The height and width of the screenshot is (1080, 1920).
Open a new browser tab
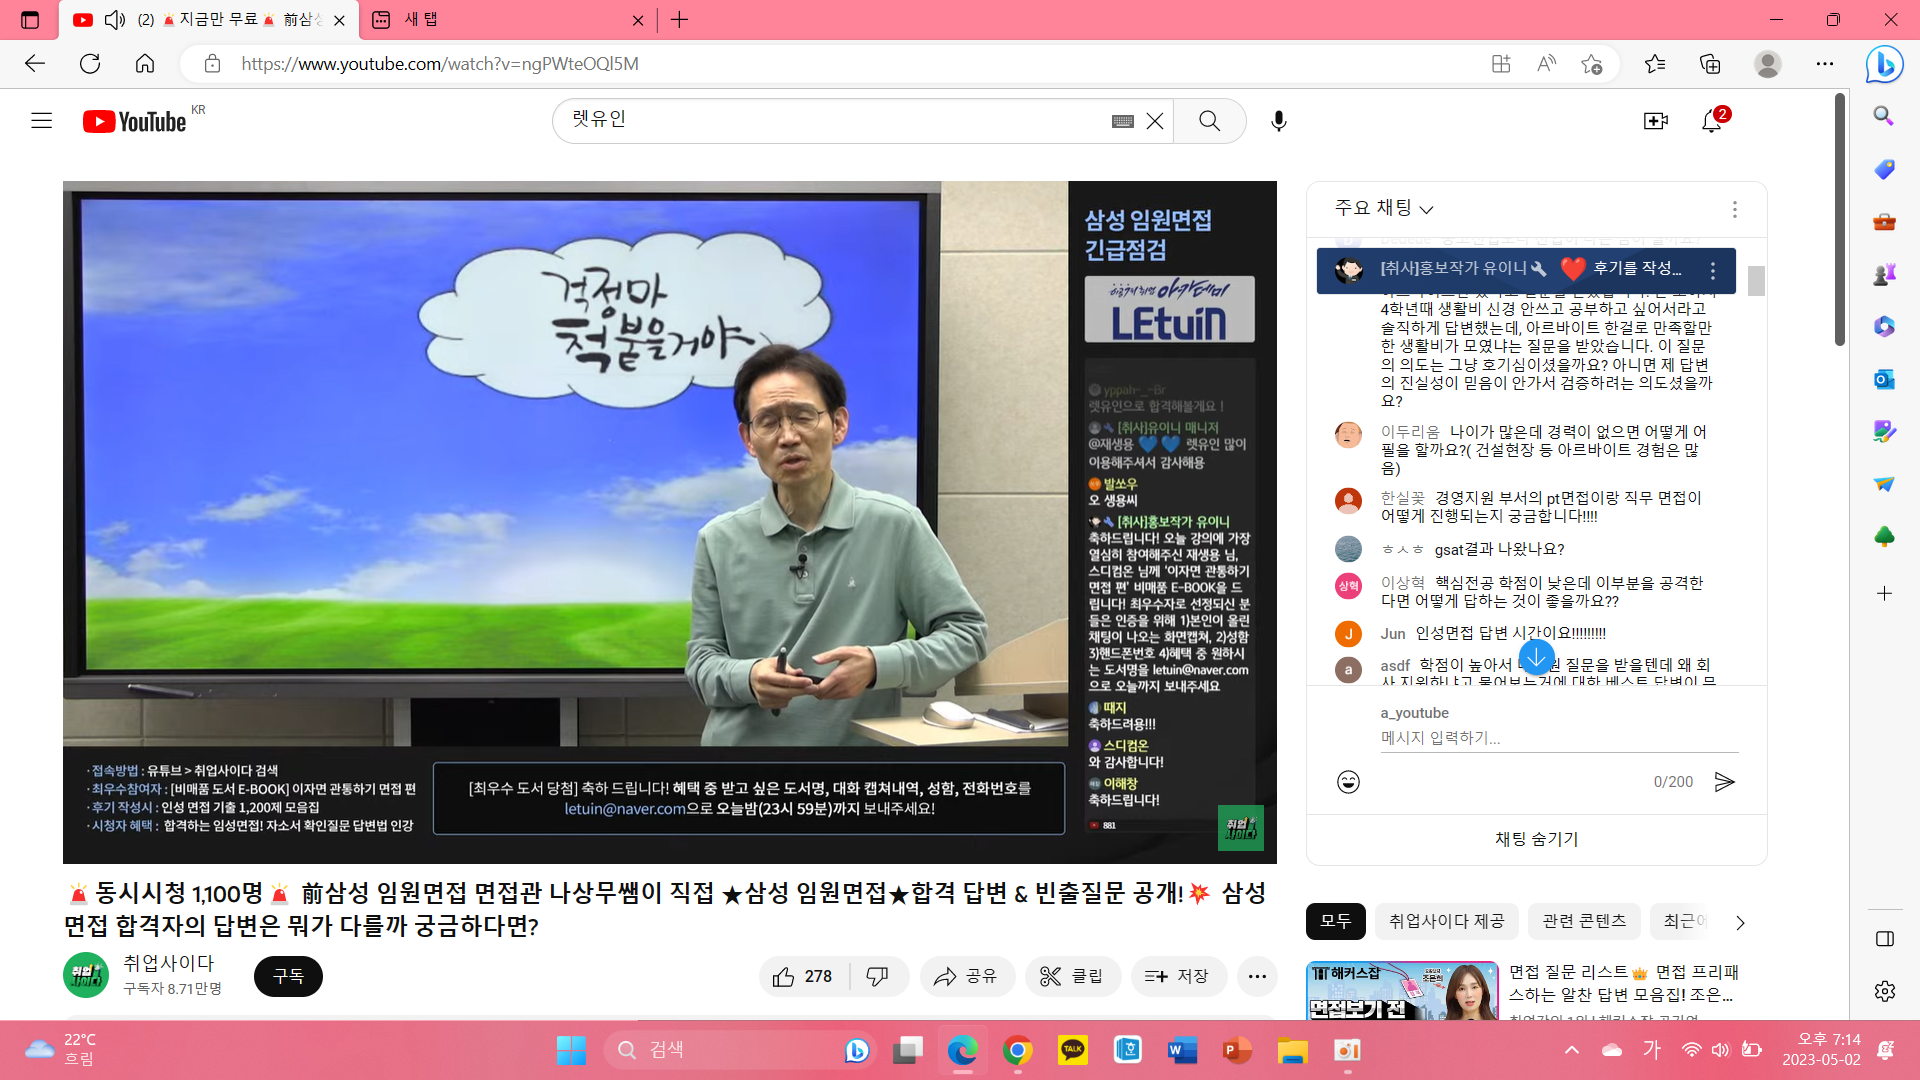[x=680, y=20]
